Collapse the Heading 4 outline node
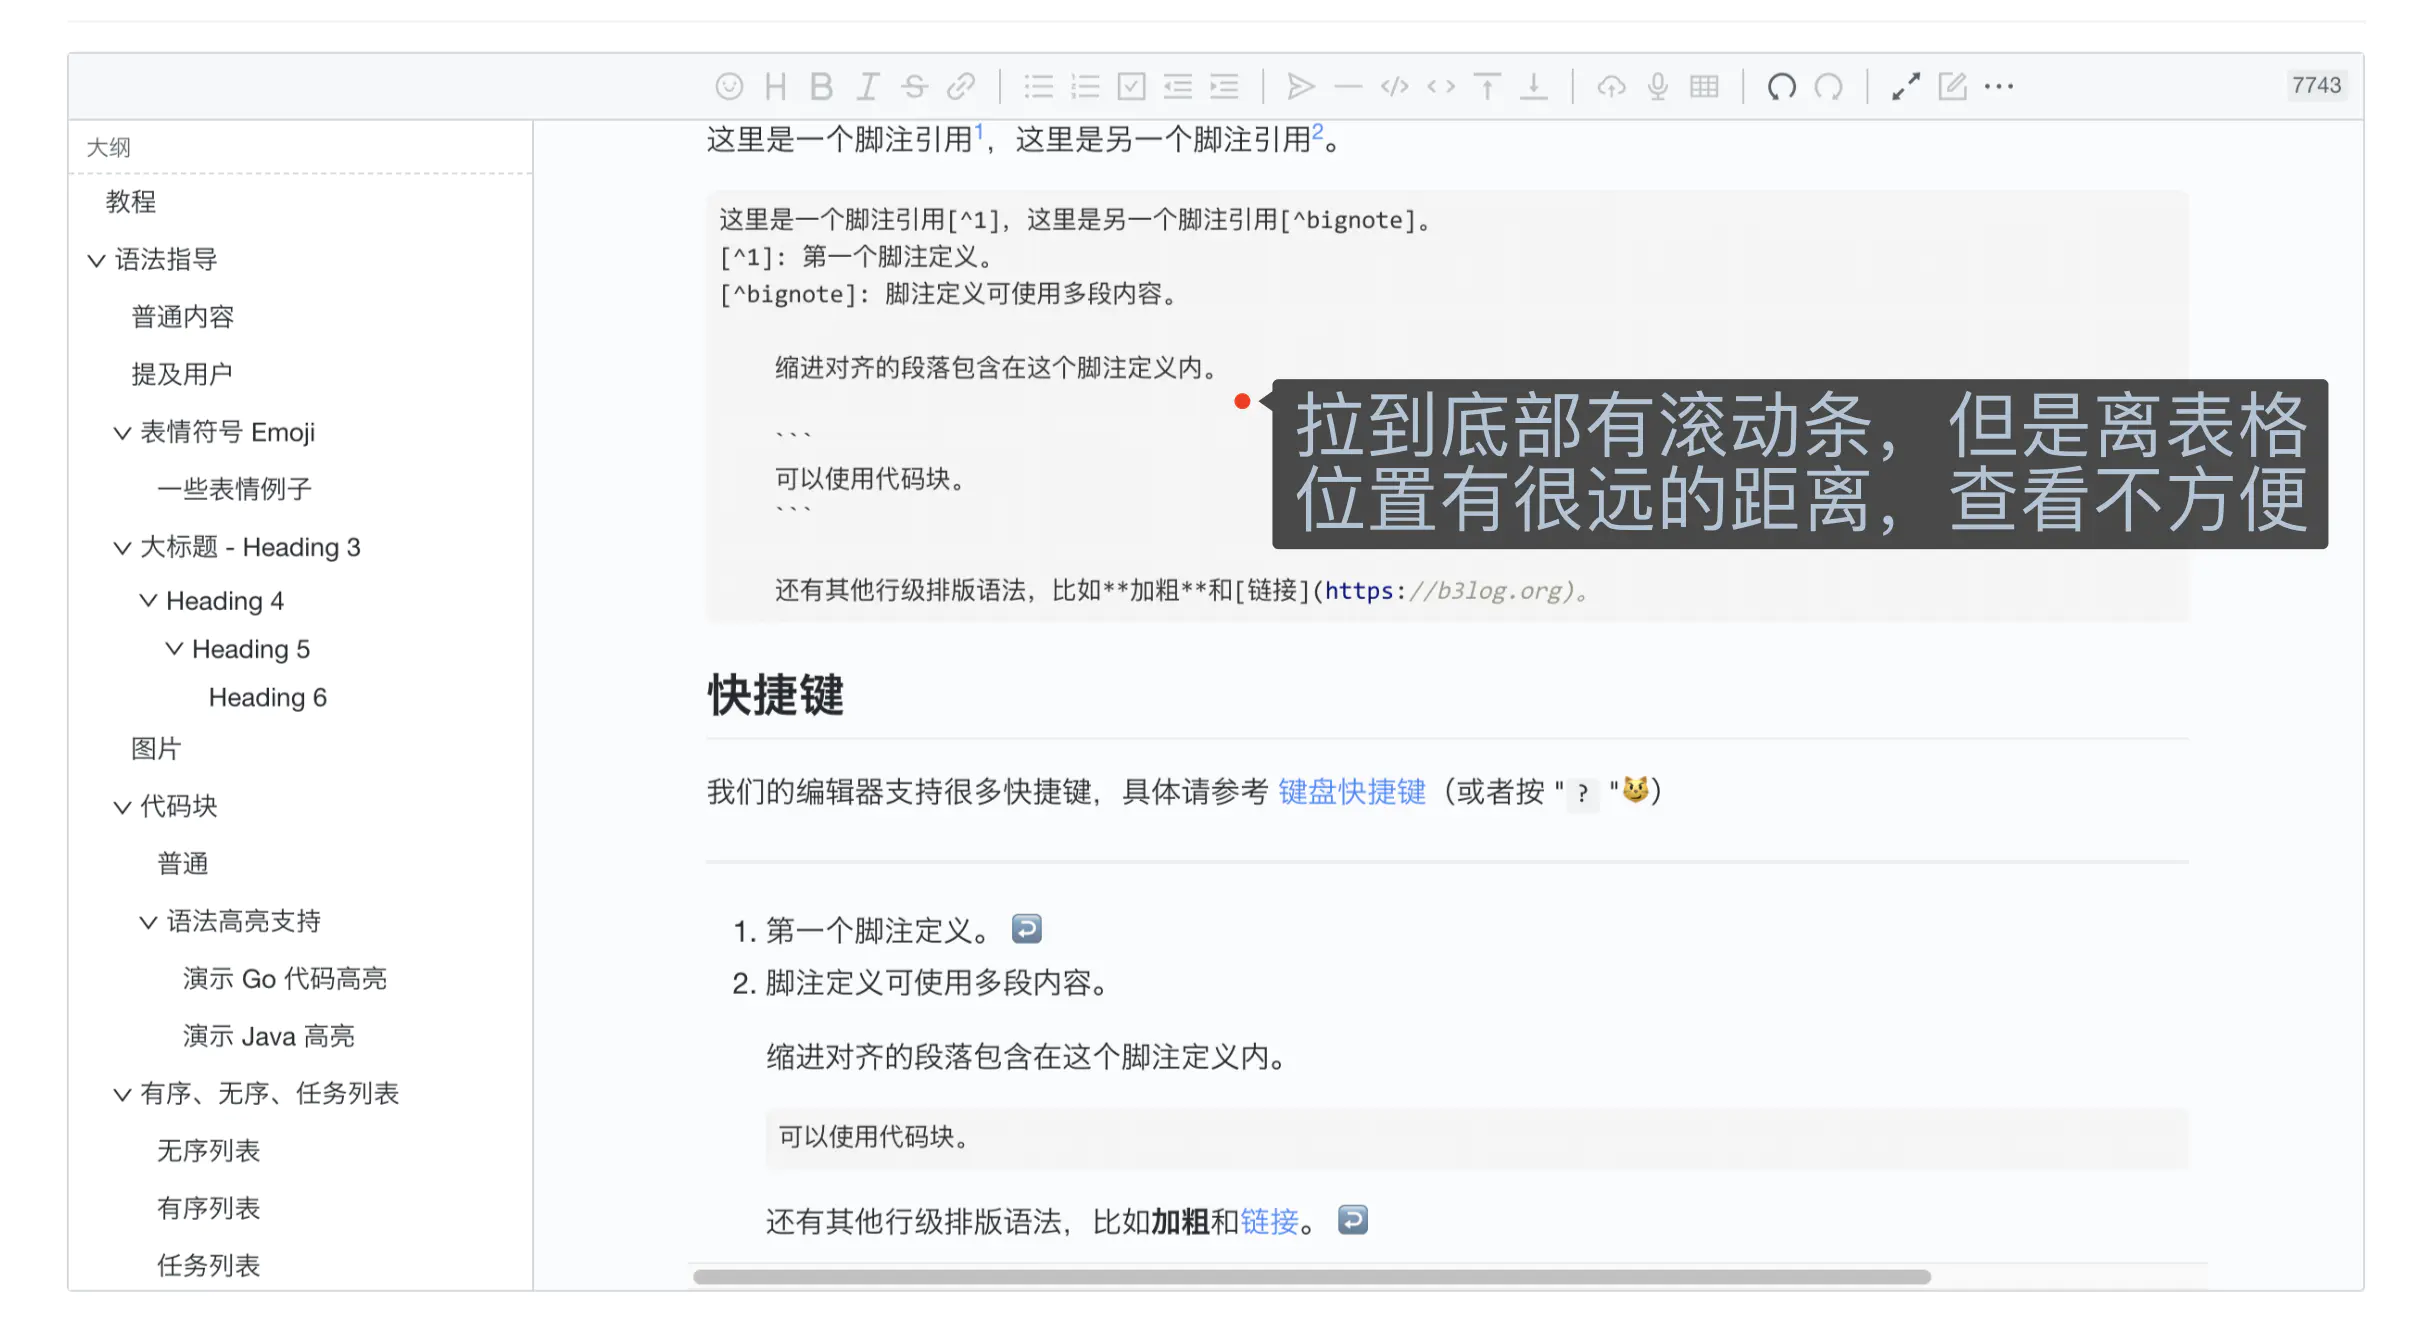This screenshot has width=2428, height=1324. coord(148,601)
